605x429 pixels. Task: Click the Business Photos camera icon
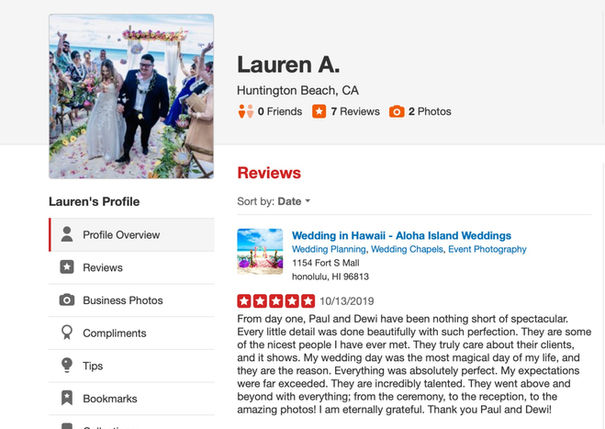67,300
